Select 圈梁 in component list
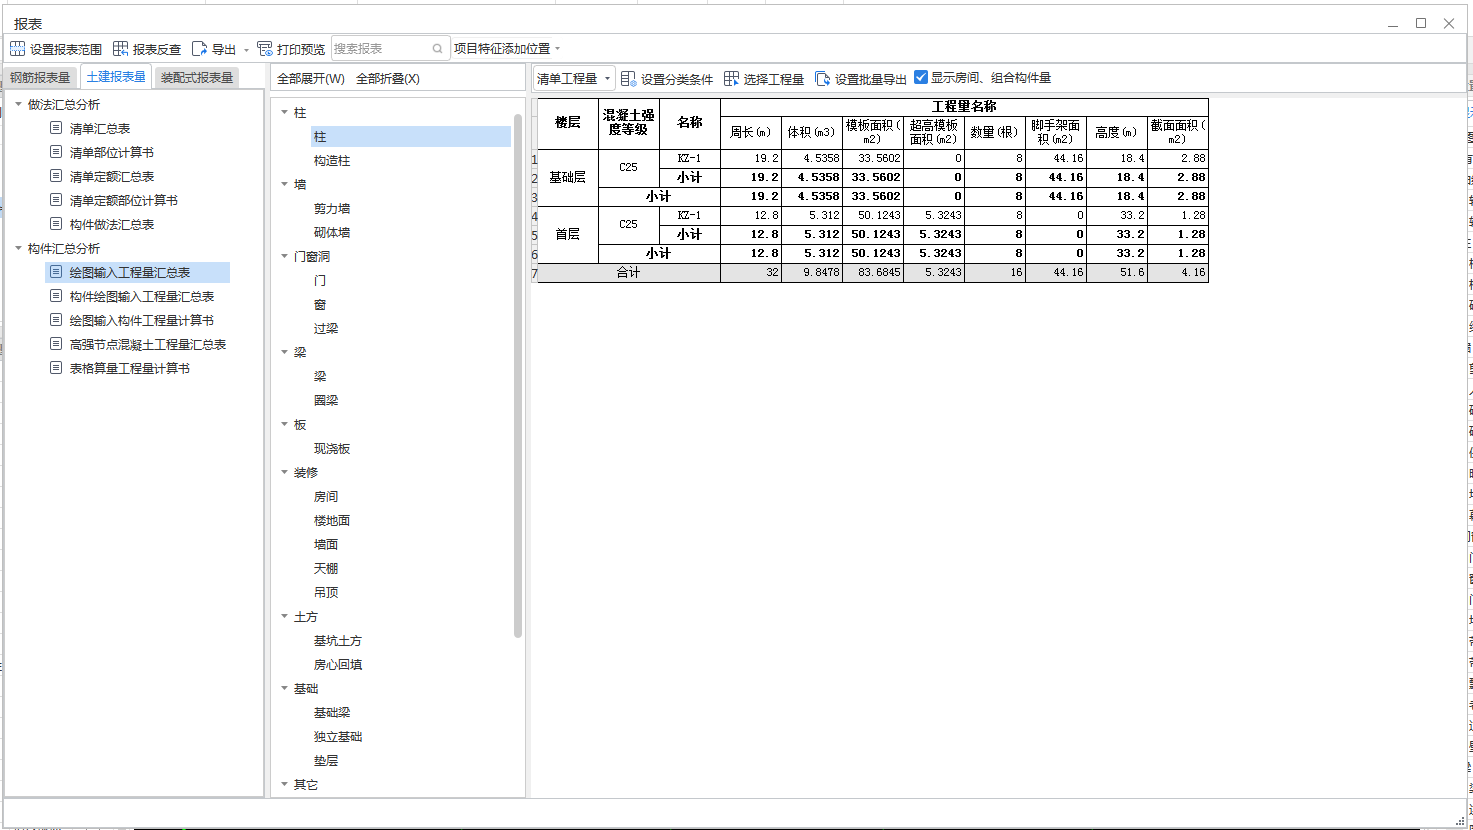The height and width of the screenshot is (830, 1473). [326, 401]
